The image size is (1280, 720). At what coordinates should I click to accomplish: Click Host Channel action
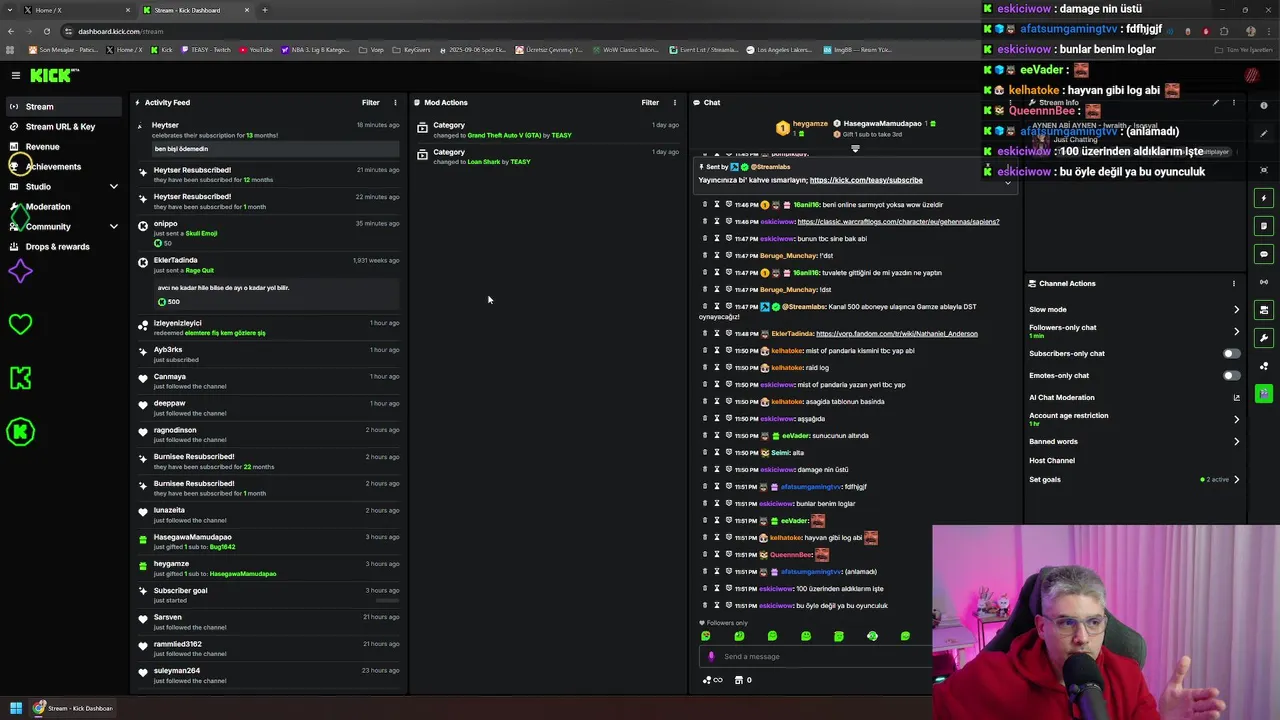tap(1052, 460)
